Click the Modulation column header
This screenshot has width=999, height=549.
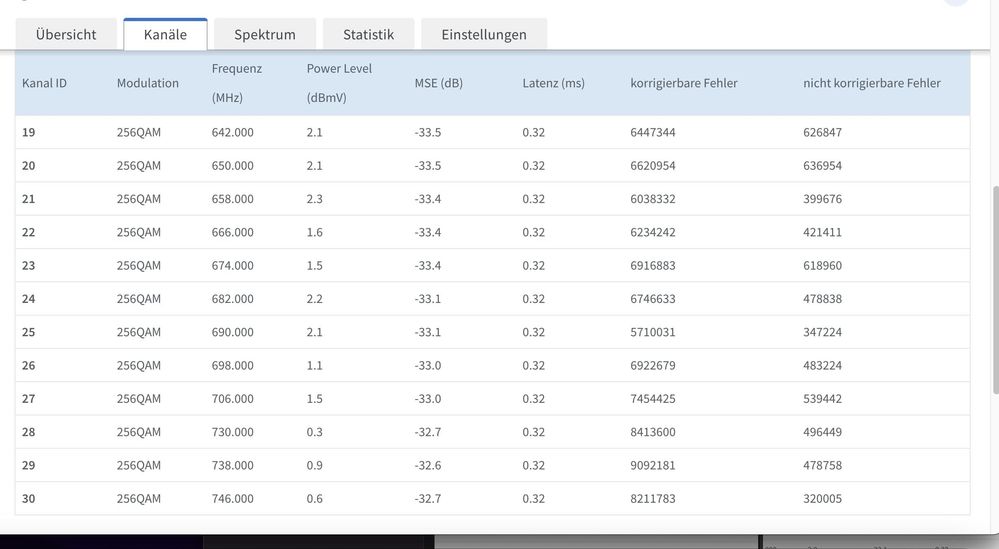[x=147, y=83]
